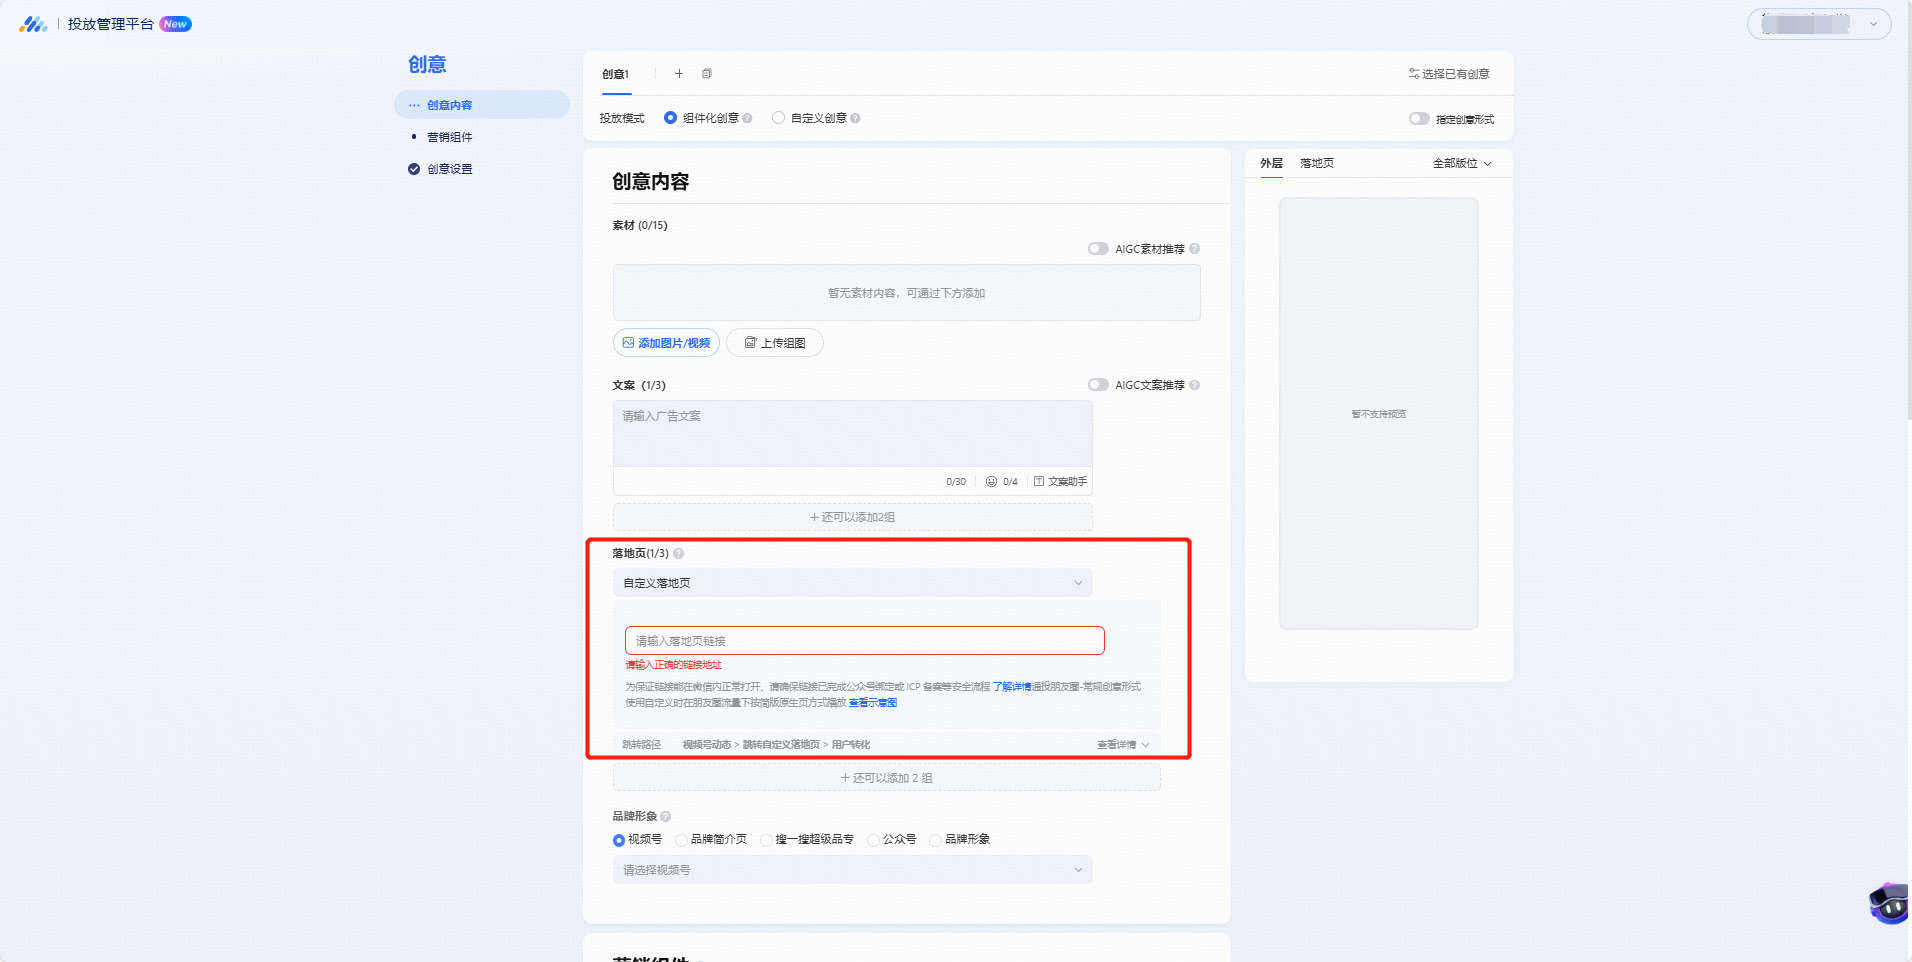This screenshot has width=1912, height=962.
Task: Go to 创意内容 in sidebar
Action: coord(481,105)
